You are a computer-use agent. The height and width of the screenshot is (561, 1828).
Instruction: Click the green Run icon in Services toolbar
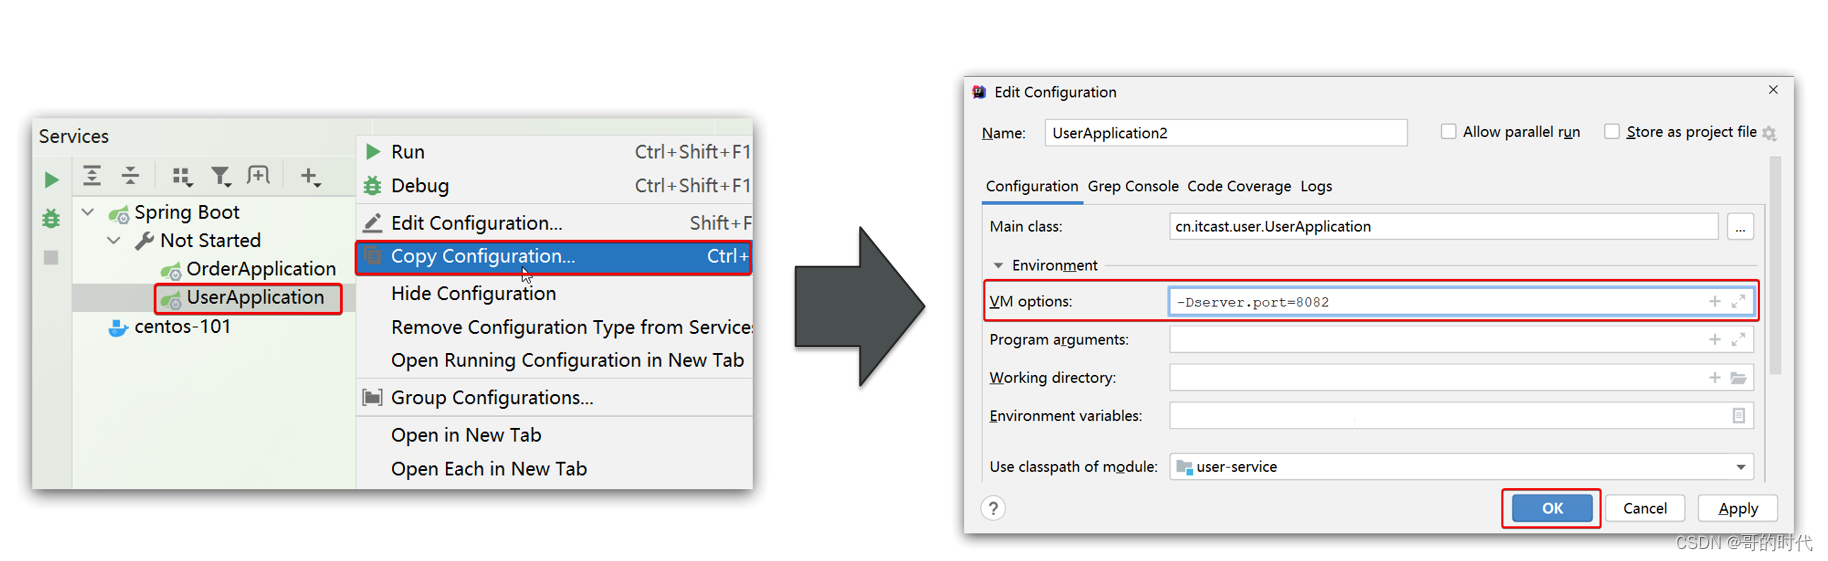52,180
